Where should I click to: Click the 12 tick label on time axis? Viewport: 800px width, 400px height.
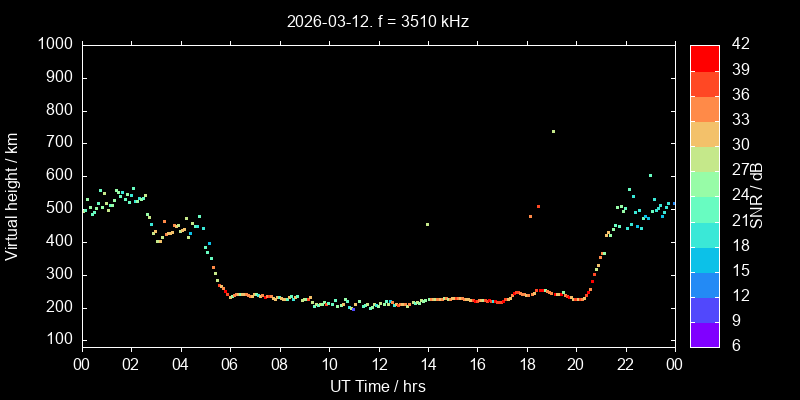click(x=378, y=364)
